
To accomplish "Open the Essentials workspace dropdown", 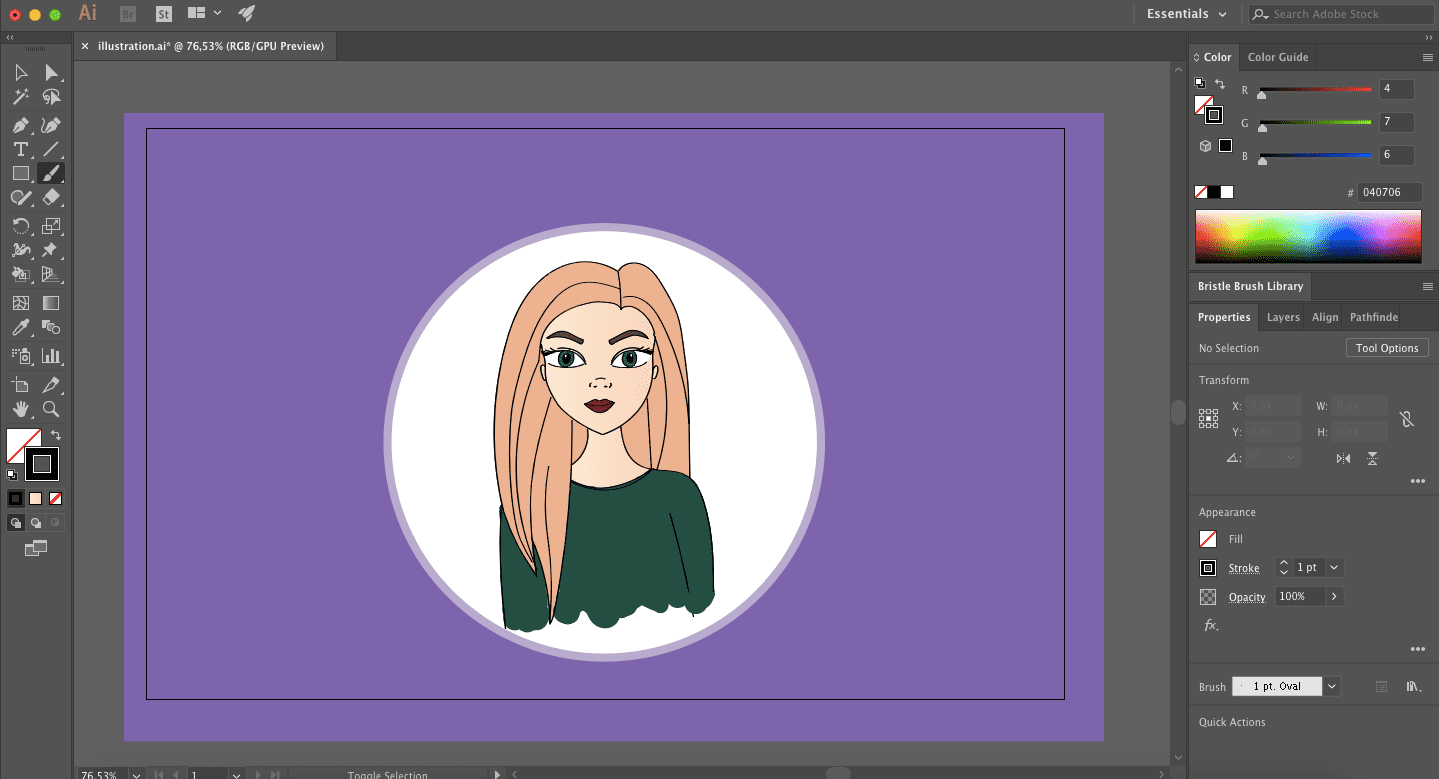I will pyautogui.click(x=1187, y=14).
